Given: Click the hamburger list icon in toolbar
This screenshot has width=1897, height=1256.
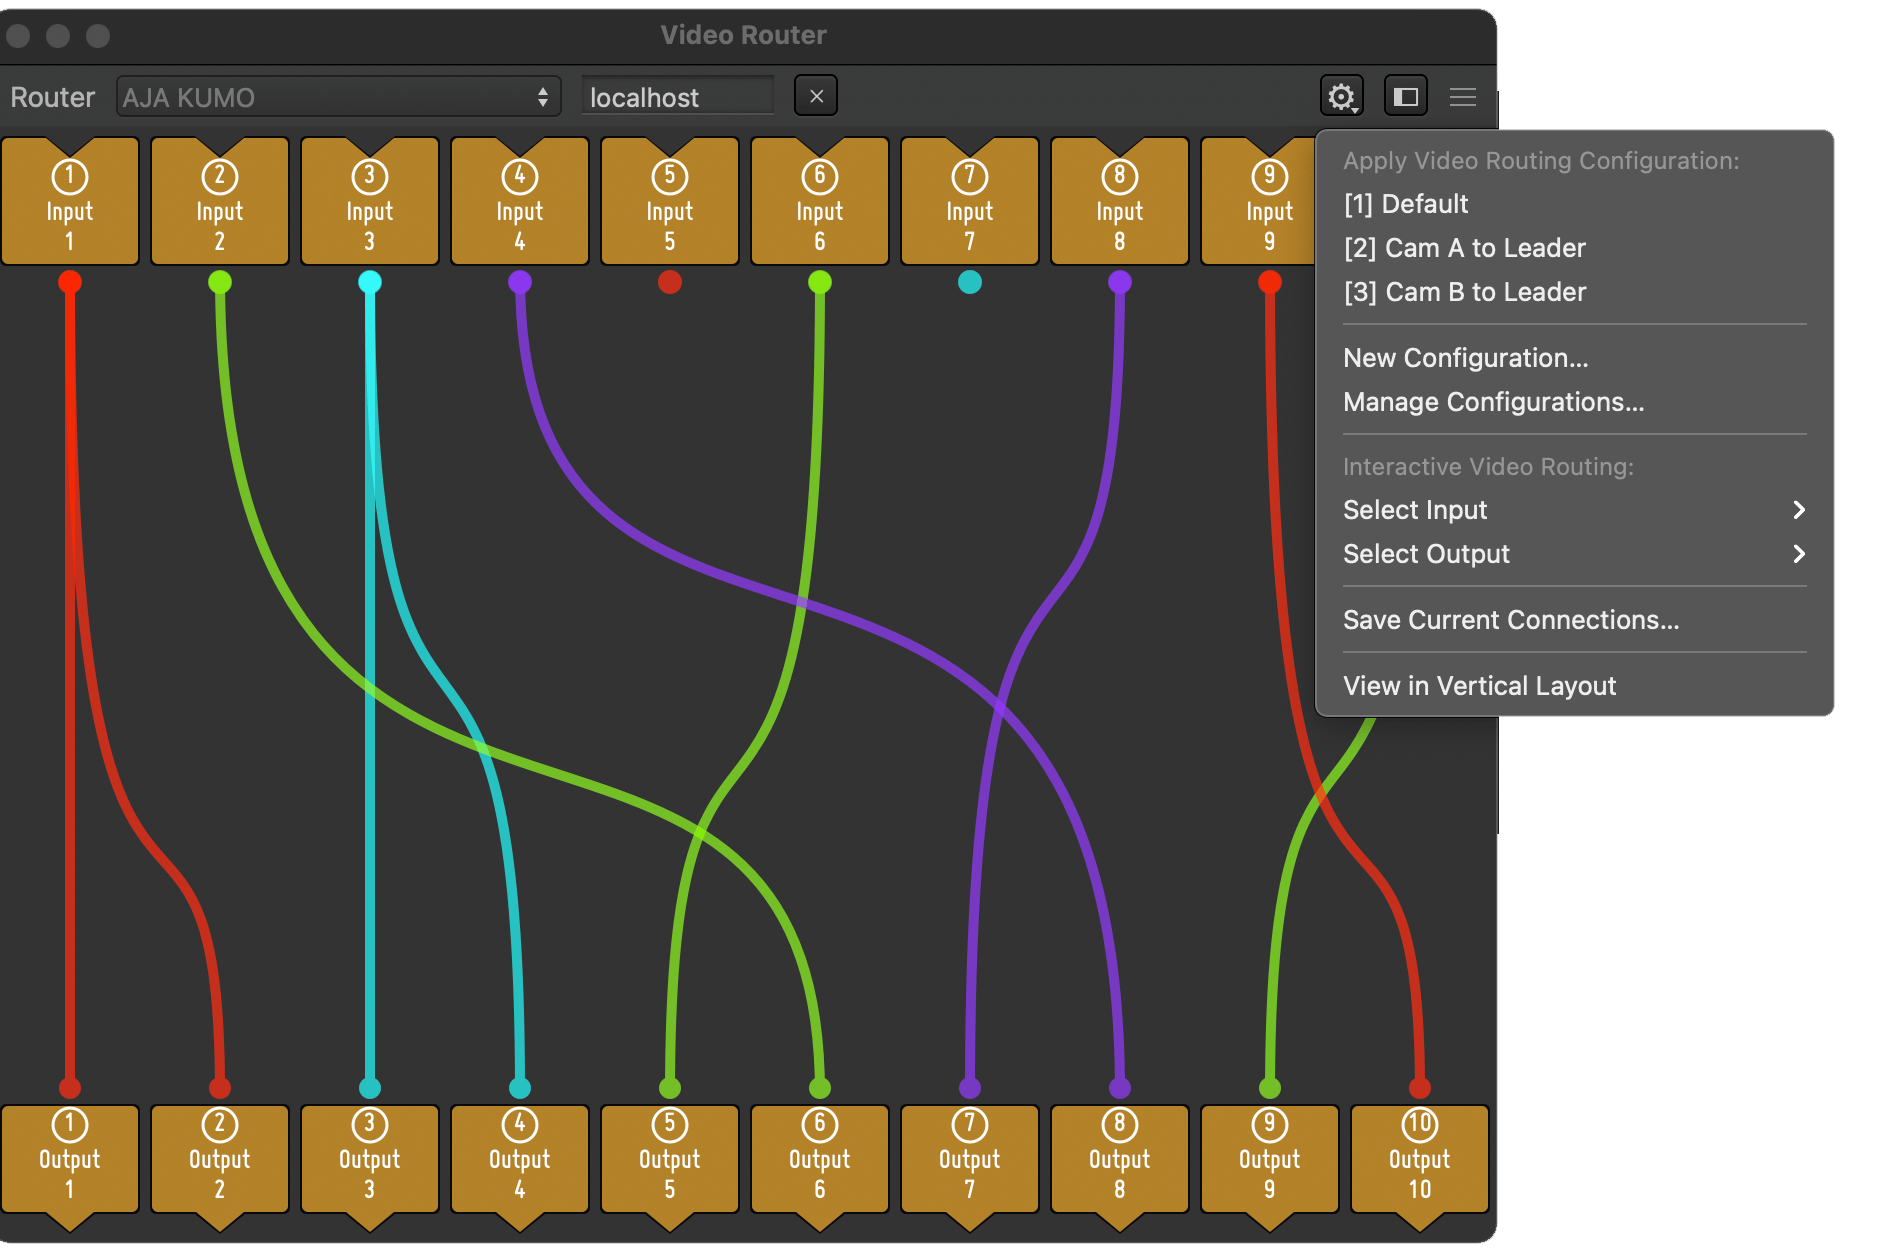Looking at the screenshot, I should click(x=1462, y=97).
